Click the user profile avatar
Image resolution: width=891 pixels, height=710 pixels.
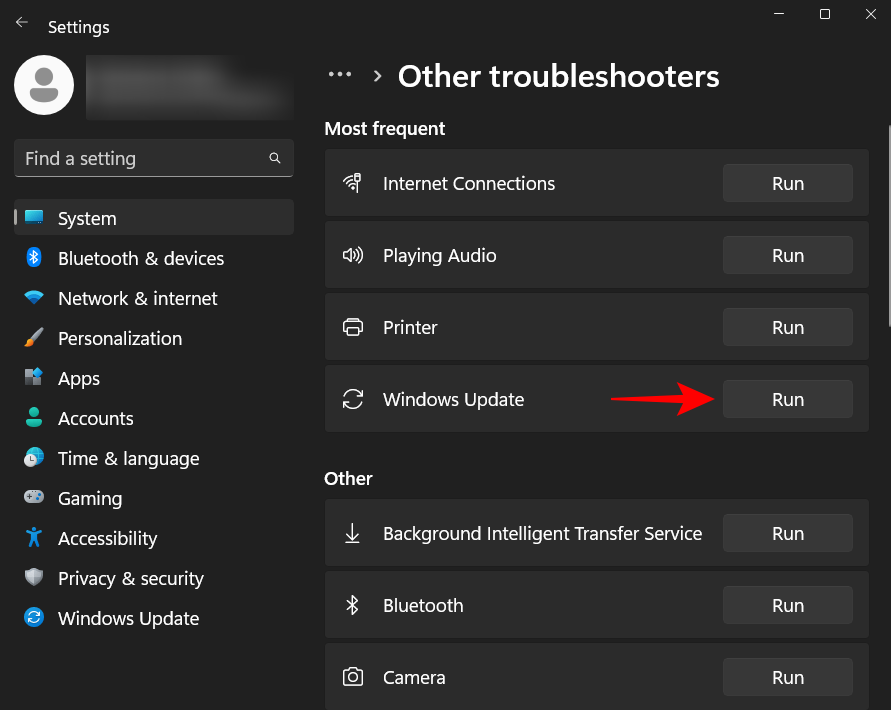43,86
